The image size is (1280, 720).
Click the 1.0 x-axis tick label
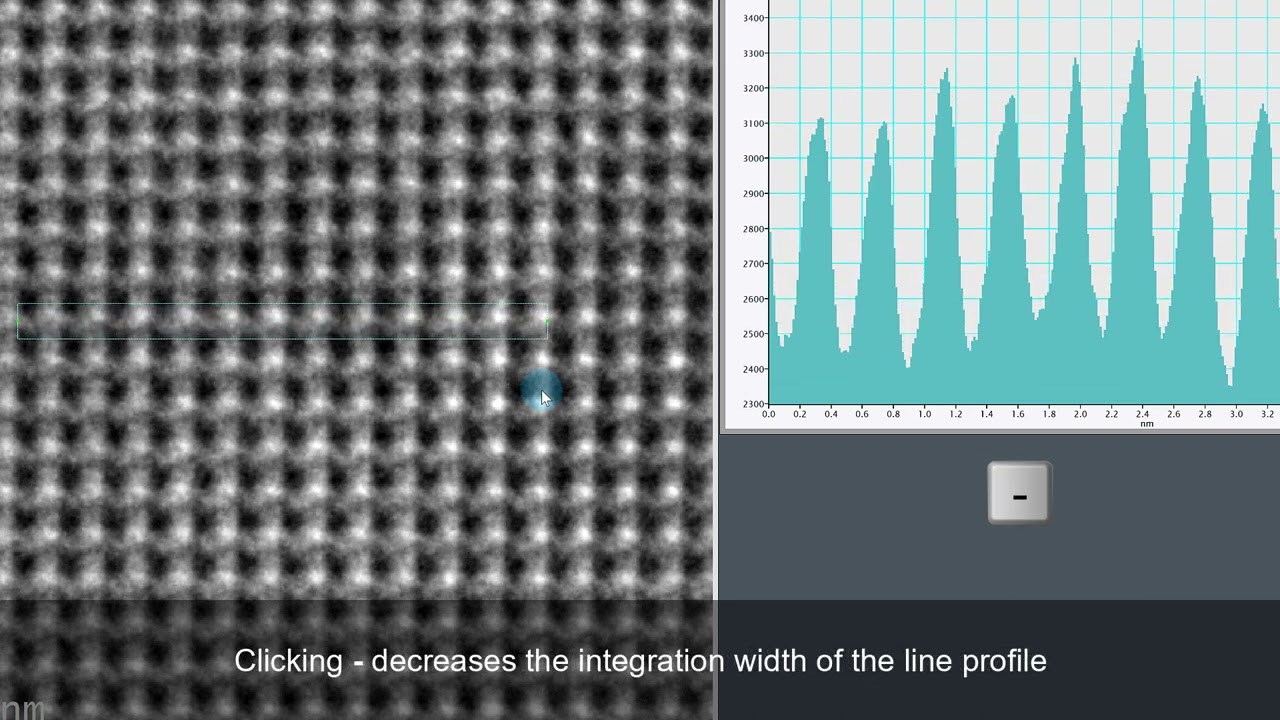click(924, 413)
